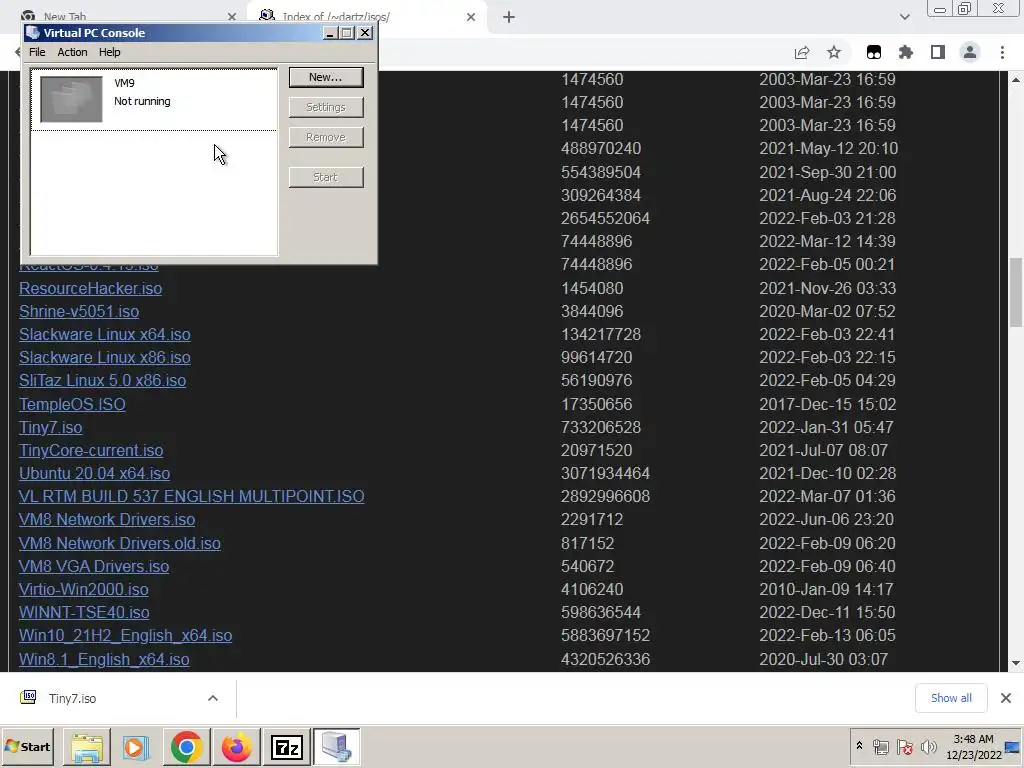
Task: Open VM8 VGA Drivers.iso link
Action: coord(94,566)
